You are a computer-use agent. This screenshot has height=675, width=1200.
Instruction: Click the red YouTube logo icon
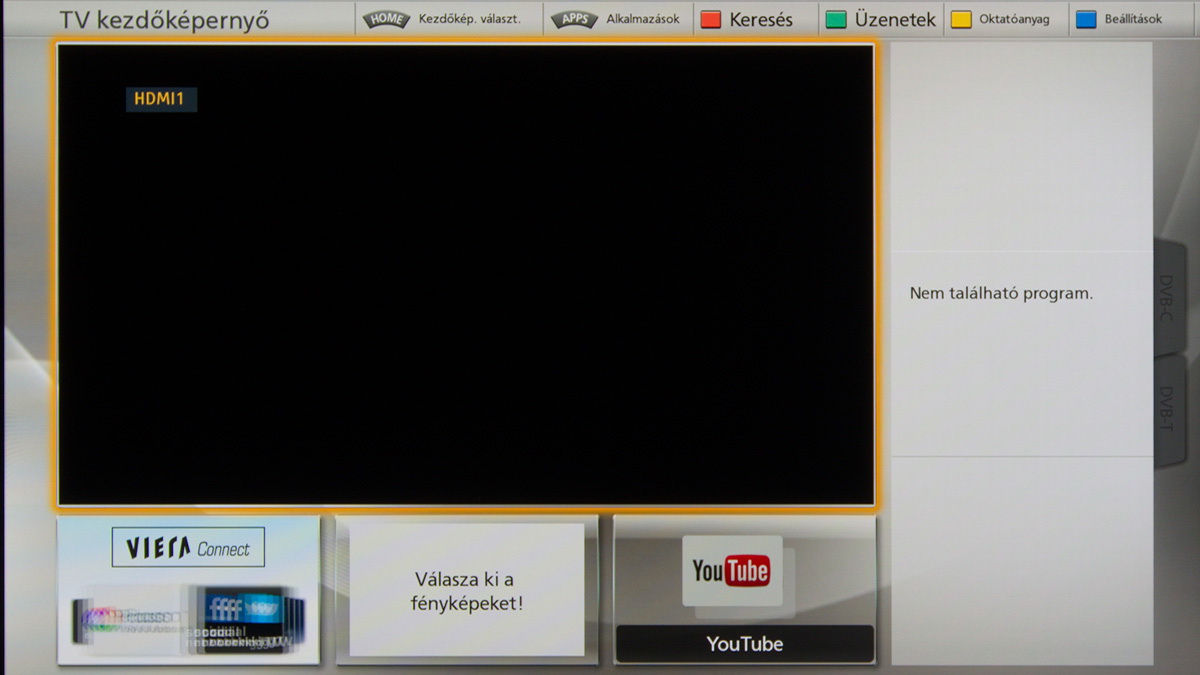click(731, 570)
